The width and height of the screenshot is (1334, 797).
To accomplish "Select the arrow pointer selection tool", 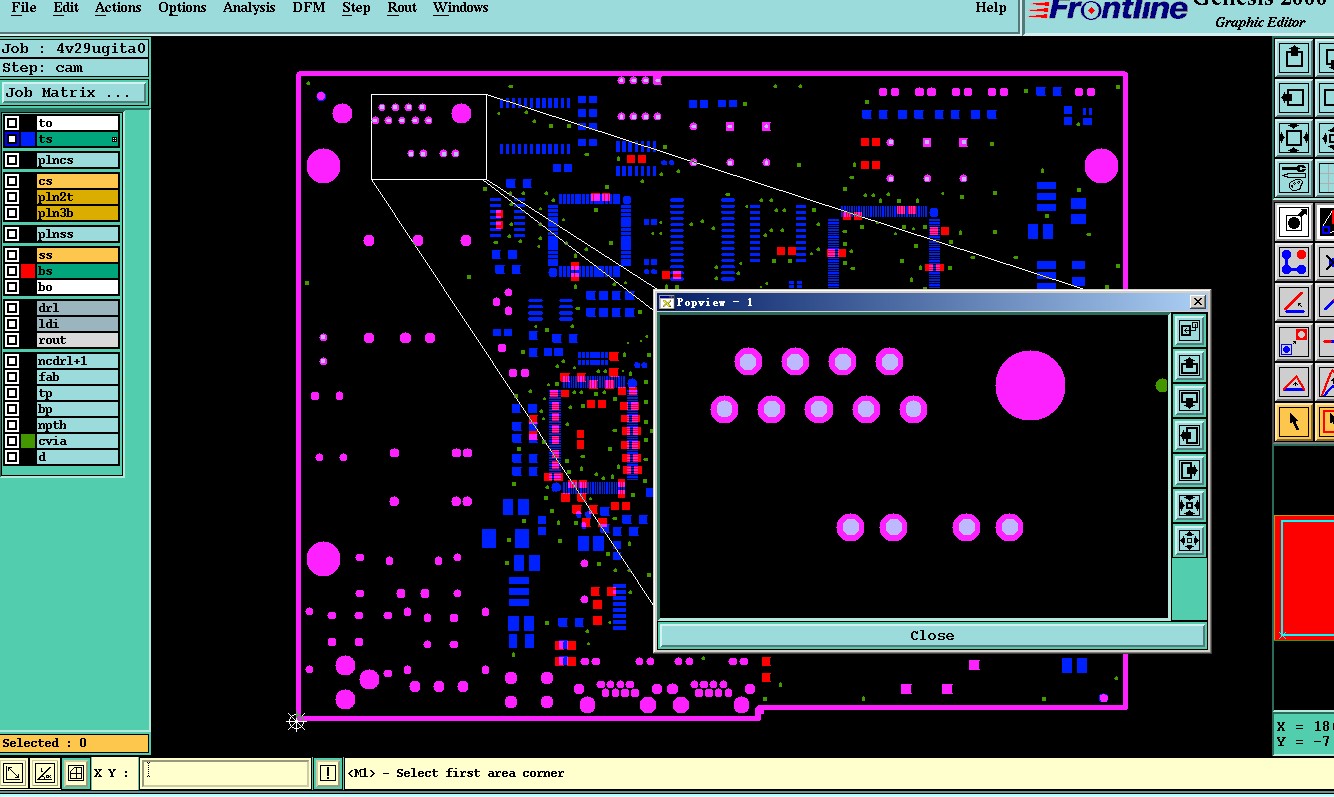I will pos(1294,422).
